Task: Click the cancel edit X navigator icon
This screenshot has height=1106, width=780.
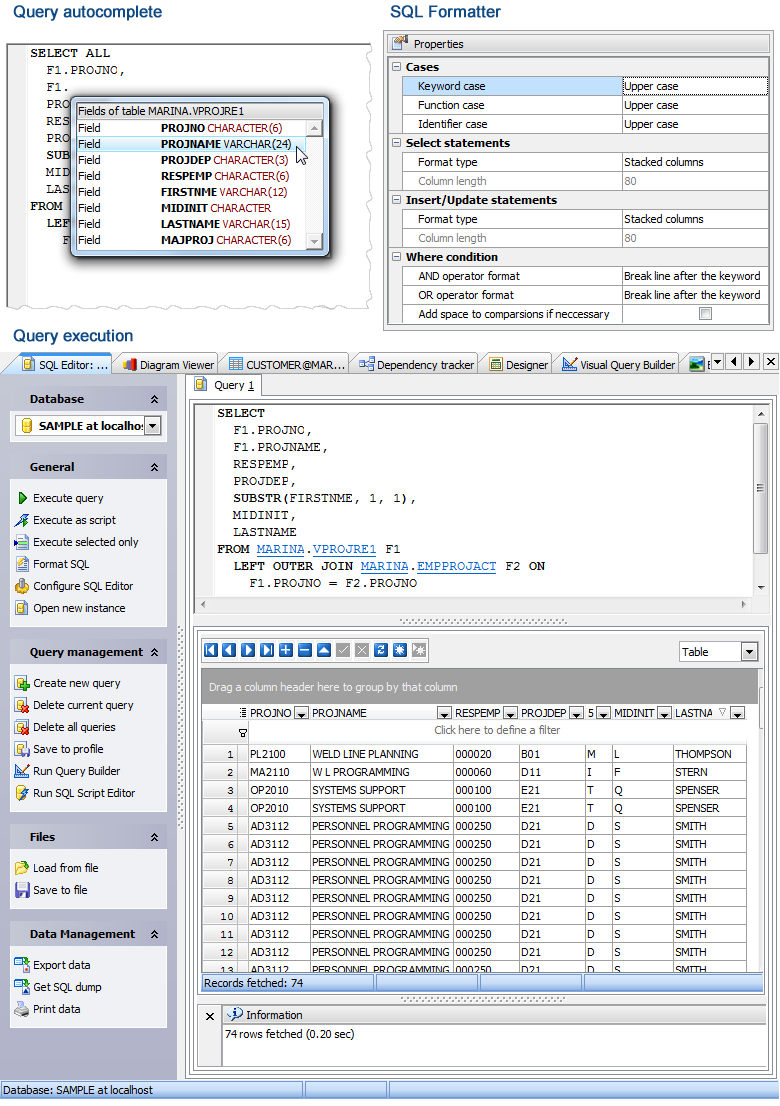Action: click(x=362, y=650)
